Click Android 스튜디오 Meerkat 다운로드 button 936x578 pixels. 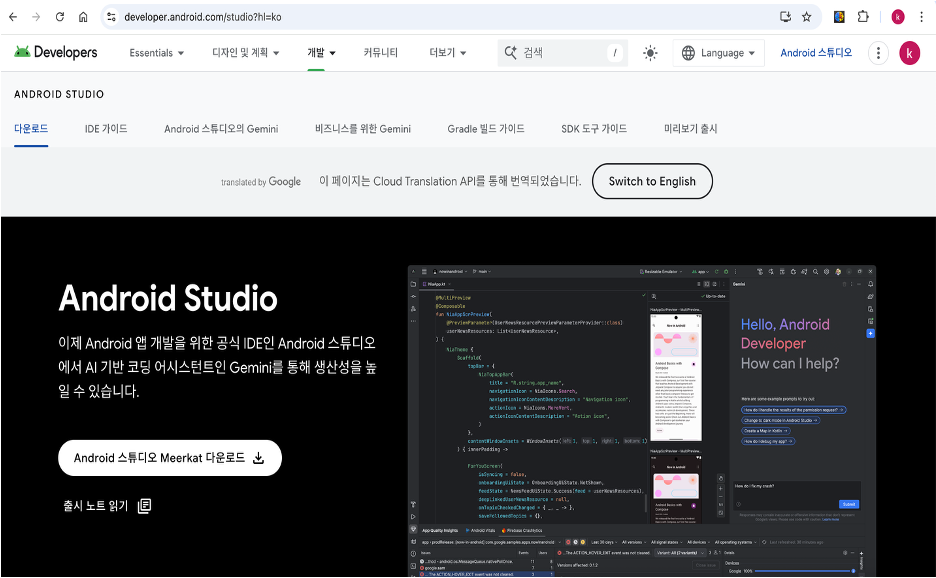[x=170, y=458]
